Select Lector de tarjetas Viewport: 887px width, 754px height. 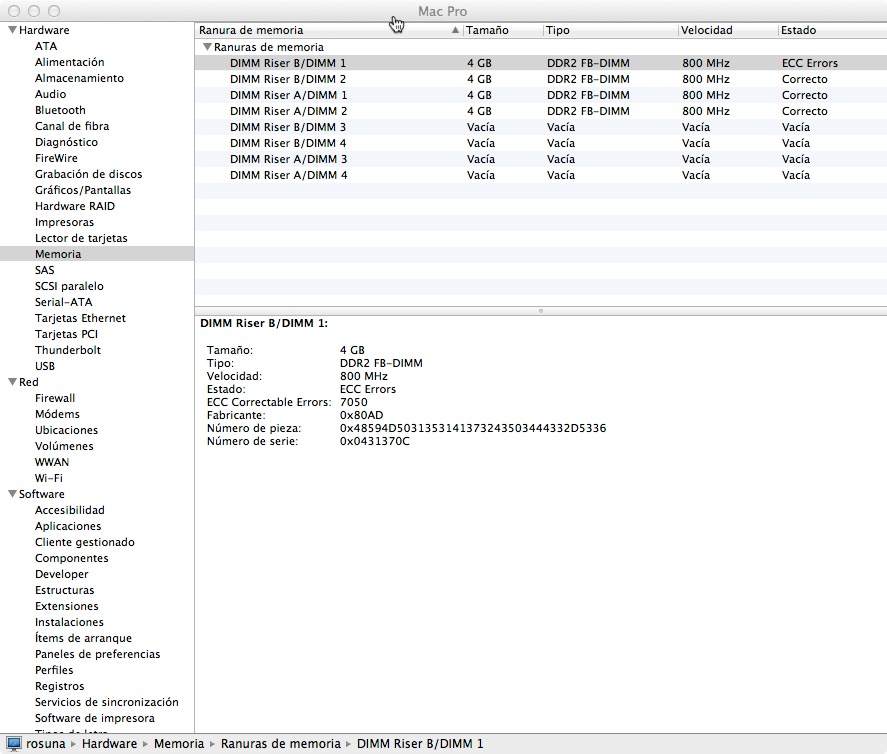tap(81, 238)
